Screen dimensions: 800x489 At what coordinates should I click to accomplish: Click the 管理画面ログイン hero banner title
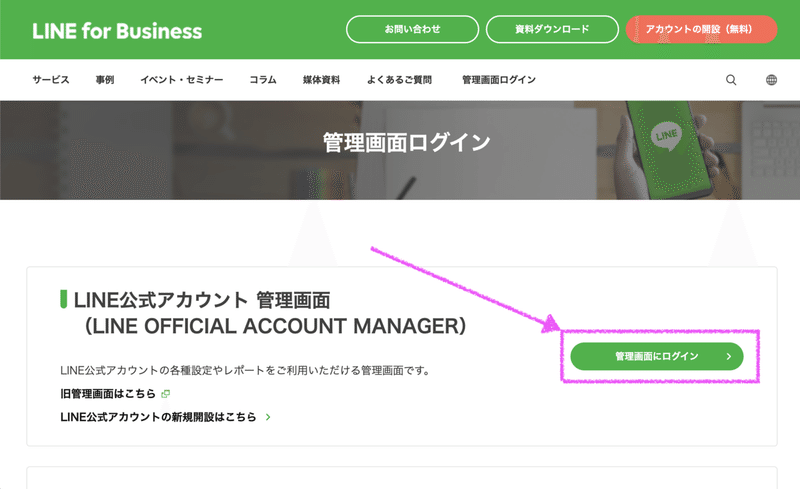coord(406,142)
